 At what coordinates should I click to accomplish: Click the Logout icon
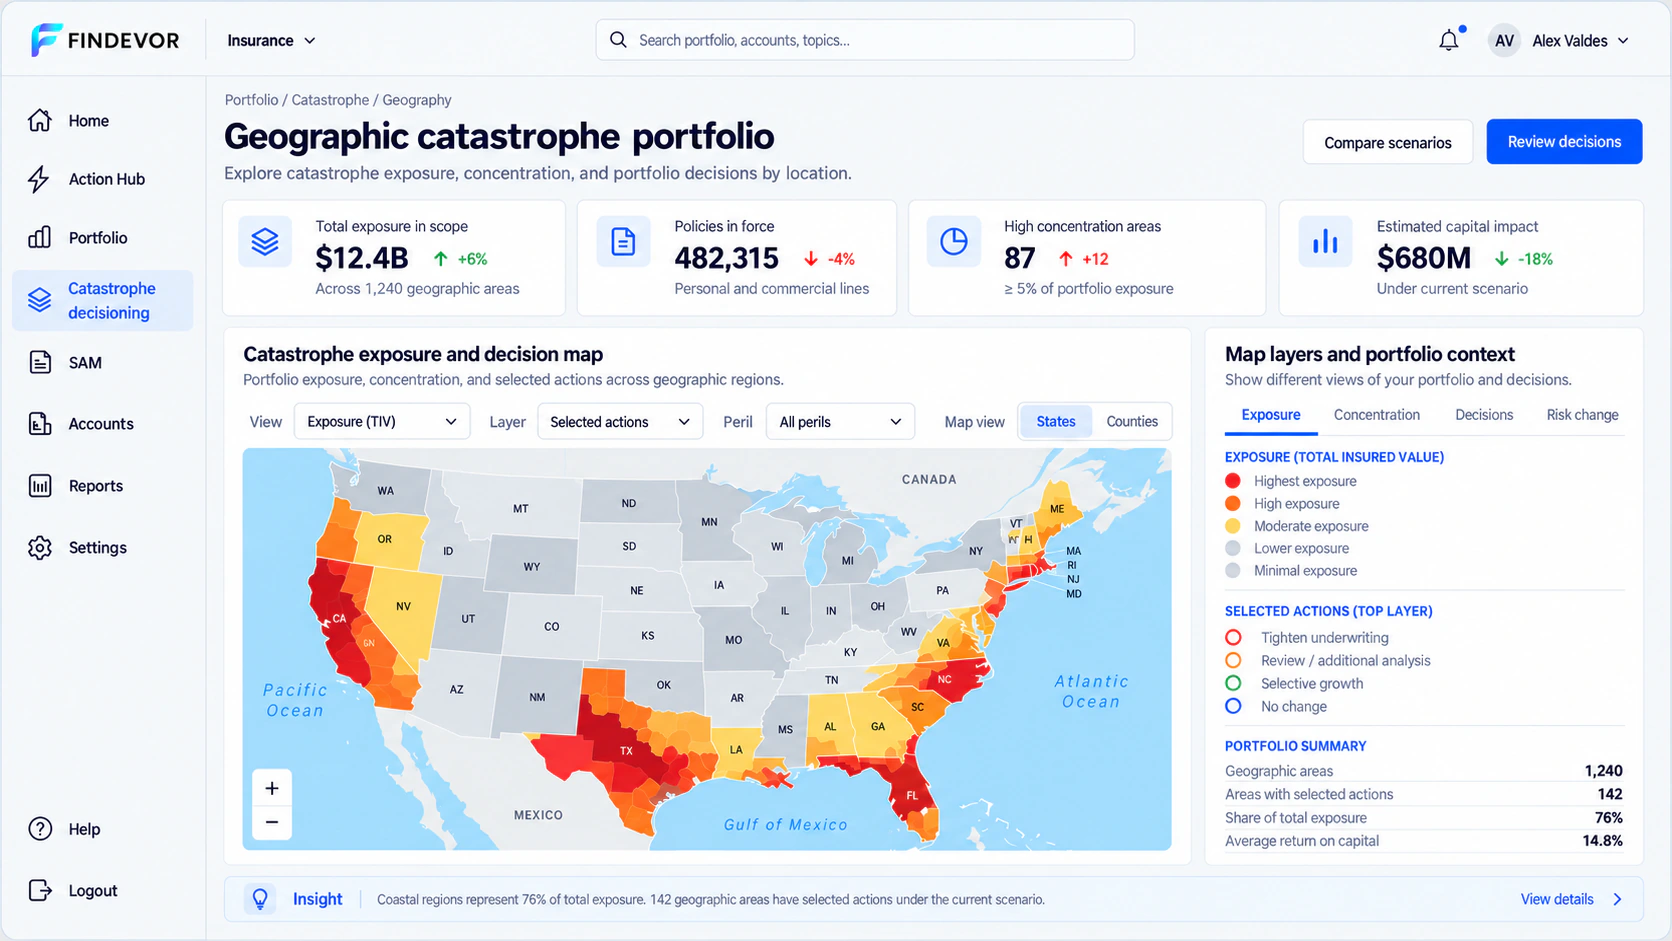[40, 890]
